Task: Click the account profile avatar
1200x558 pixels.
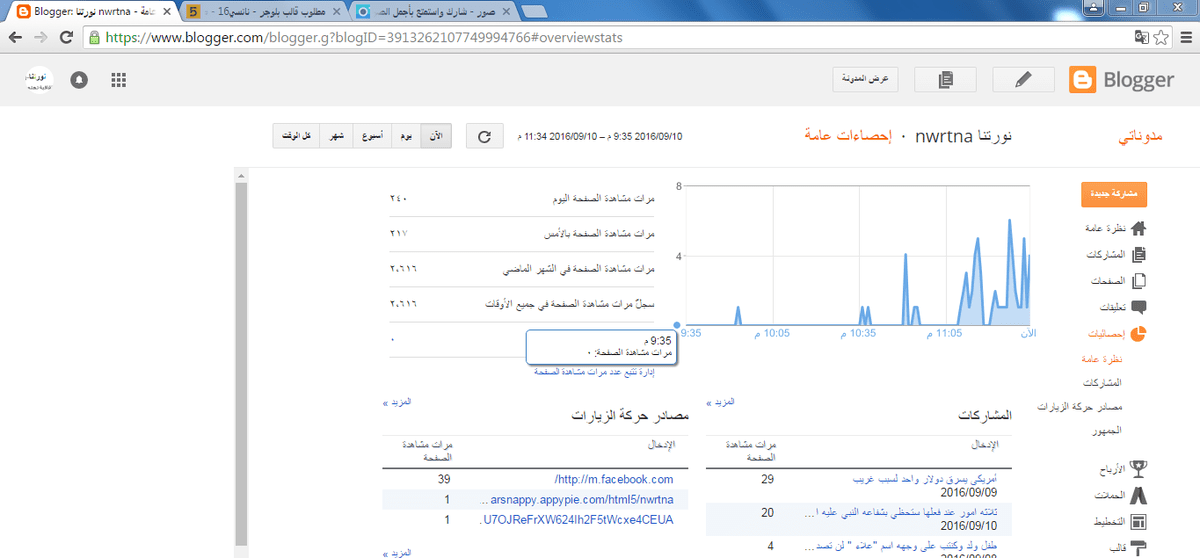Action: click(39, 80)
